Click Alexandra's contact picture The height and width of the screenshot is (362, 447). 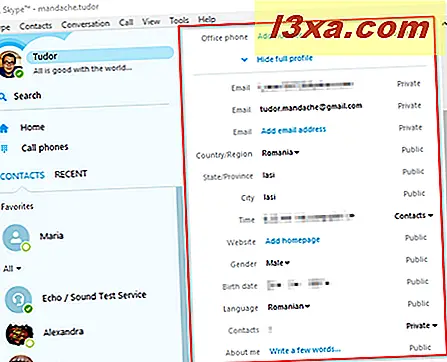20,334
